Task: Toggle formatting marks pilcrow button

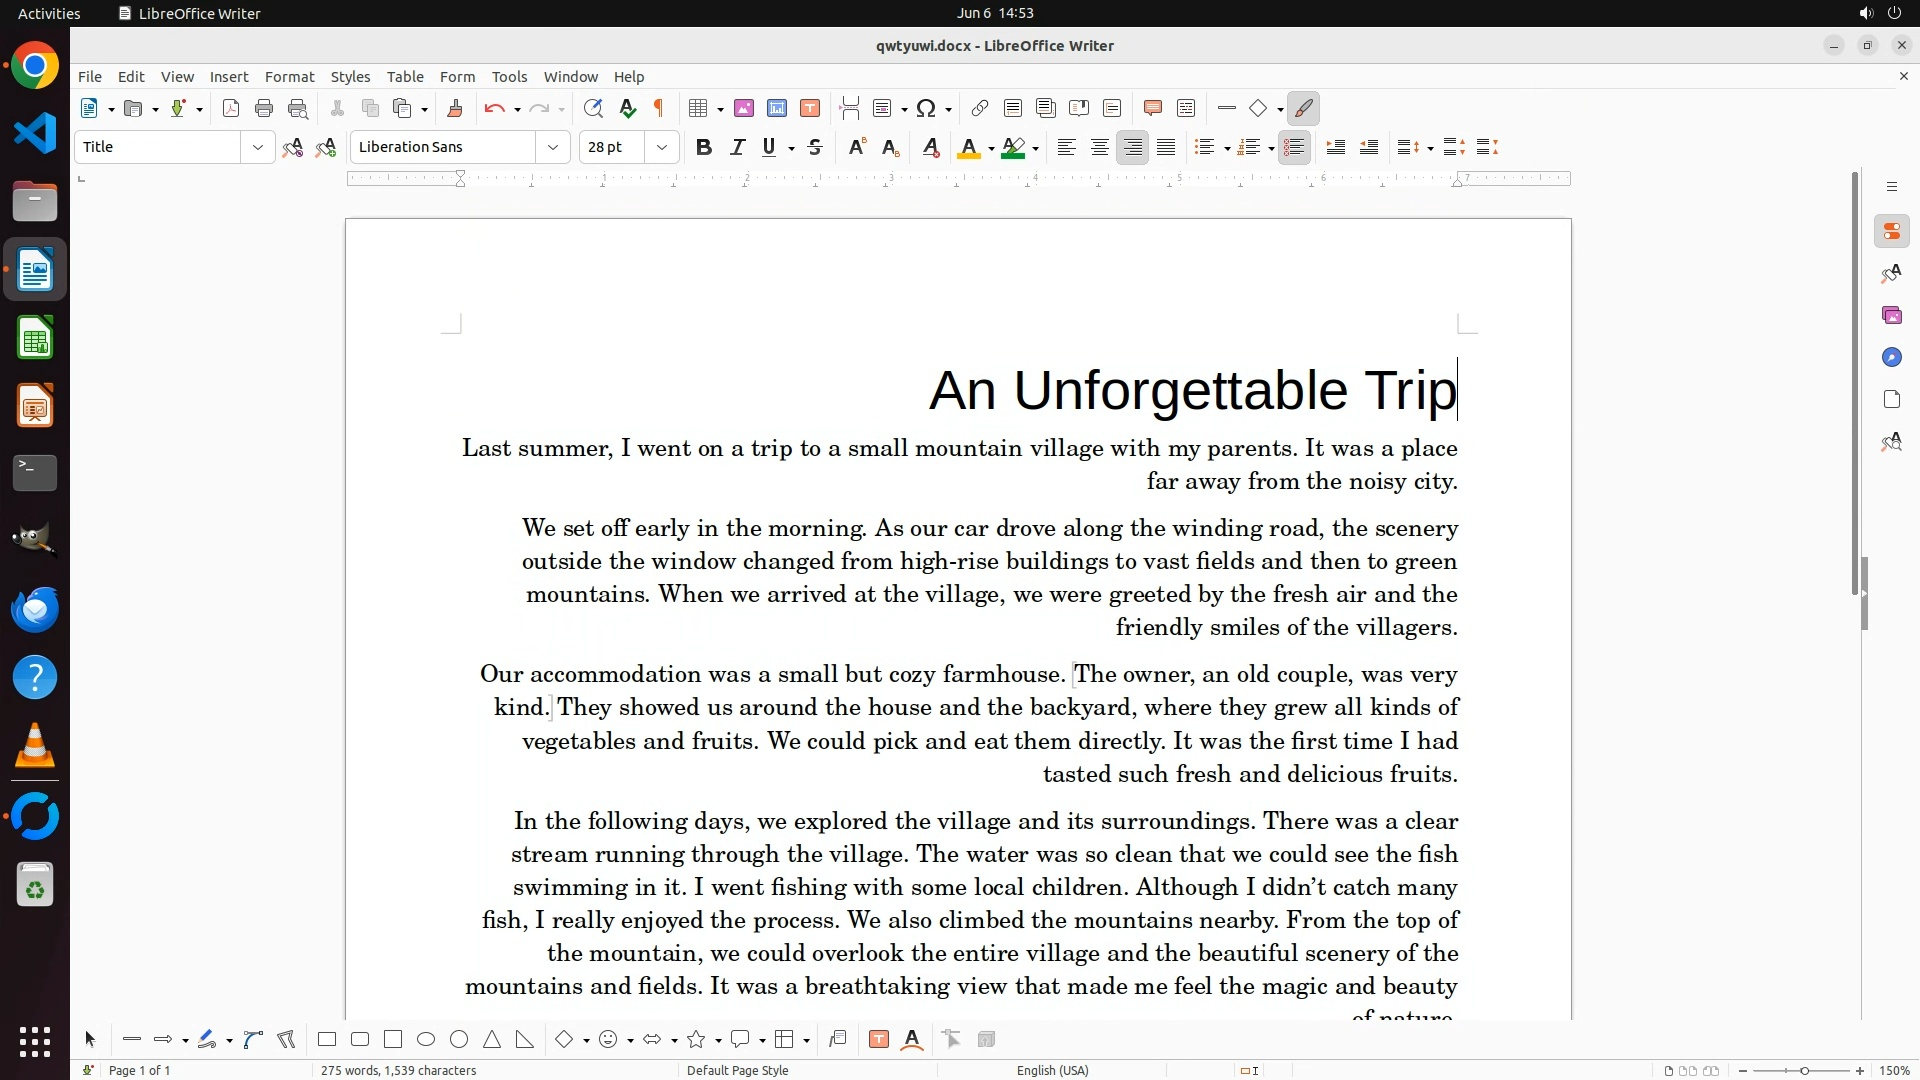Action: [659, 109]
